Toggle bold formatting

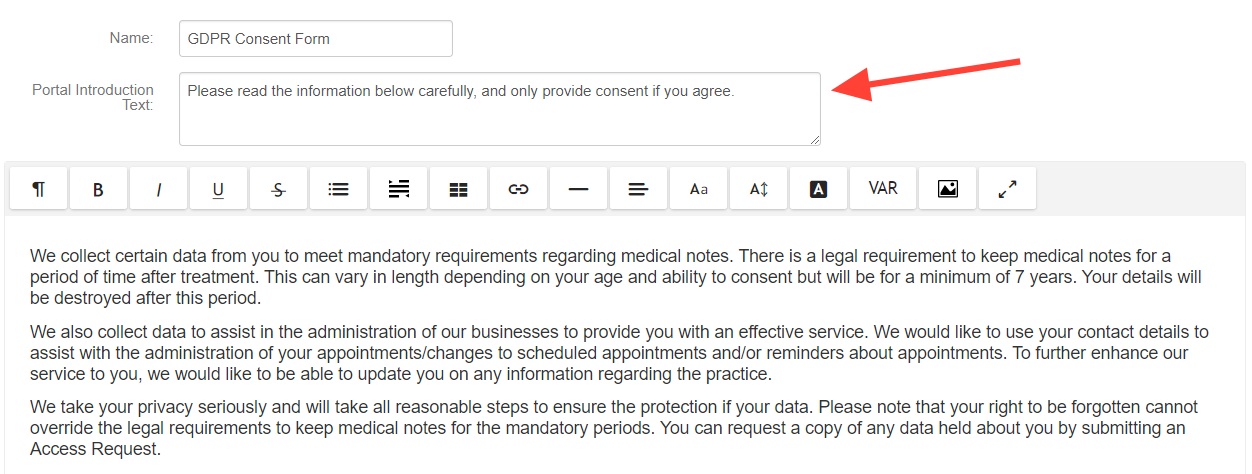pos(98,189)
